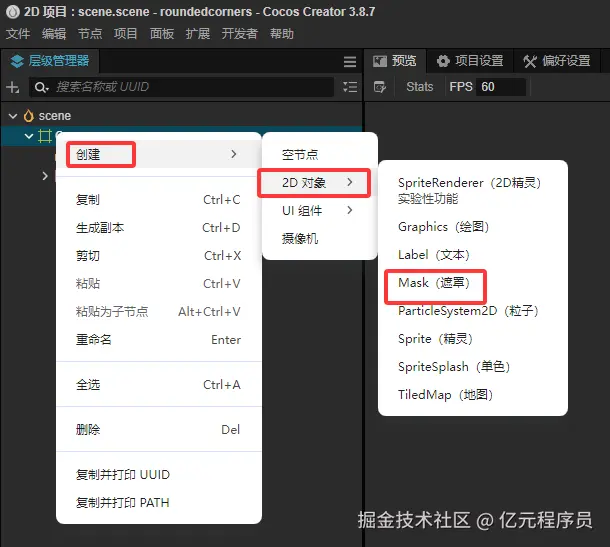This screenshot has width=610, height=547.
Task: Select UI 组件 in create submenu
Action: tap(320, 210)
